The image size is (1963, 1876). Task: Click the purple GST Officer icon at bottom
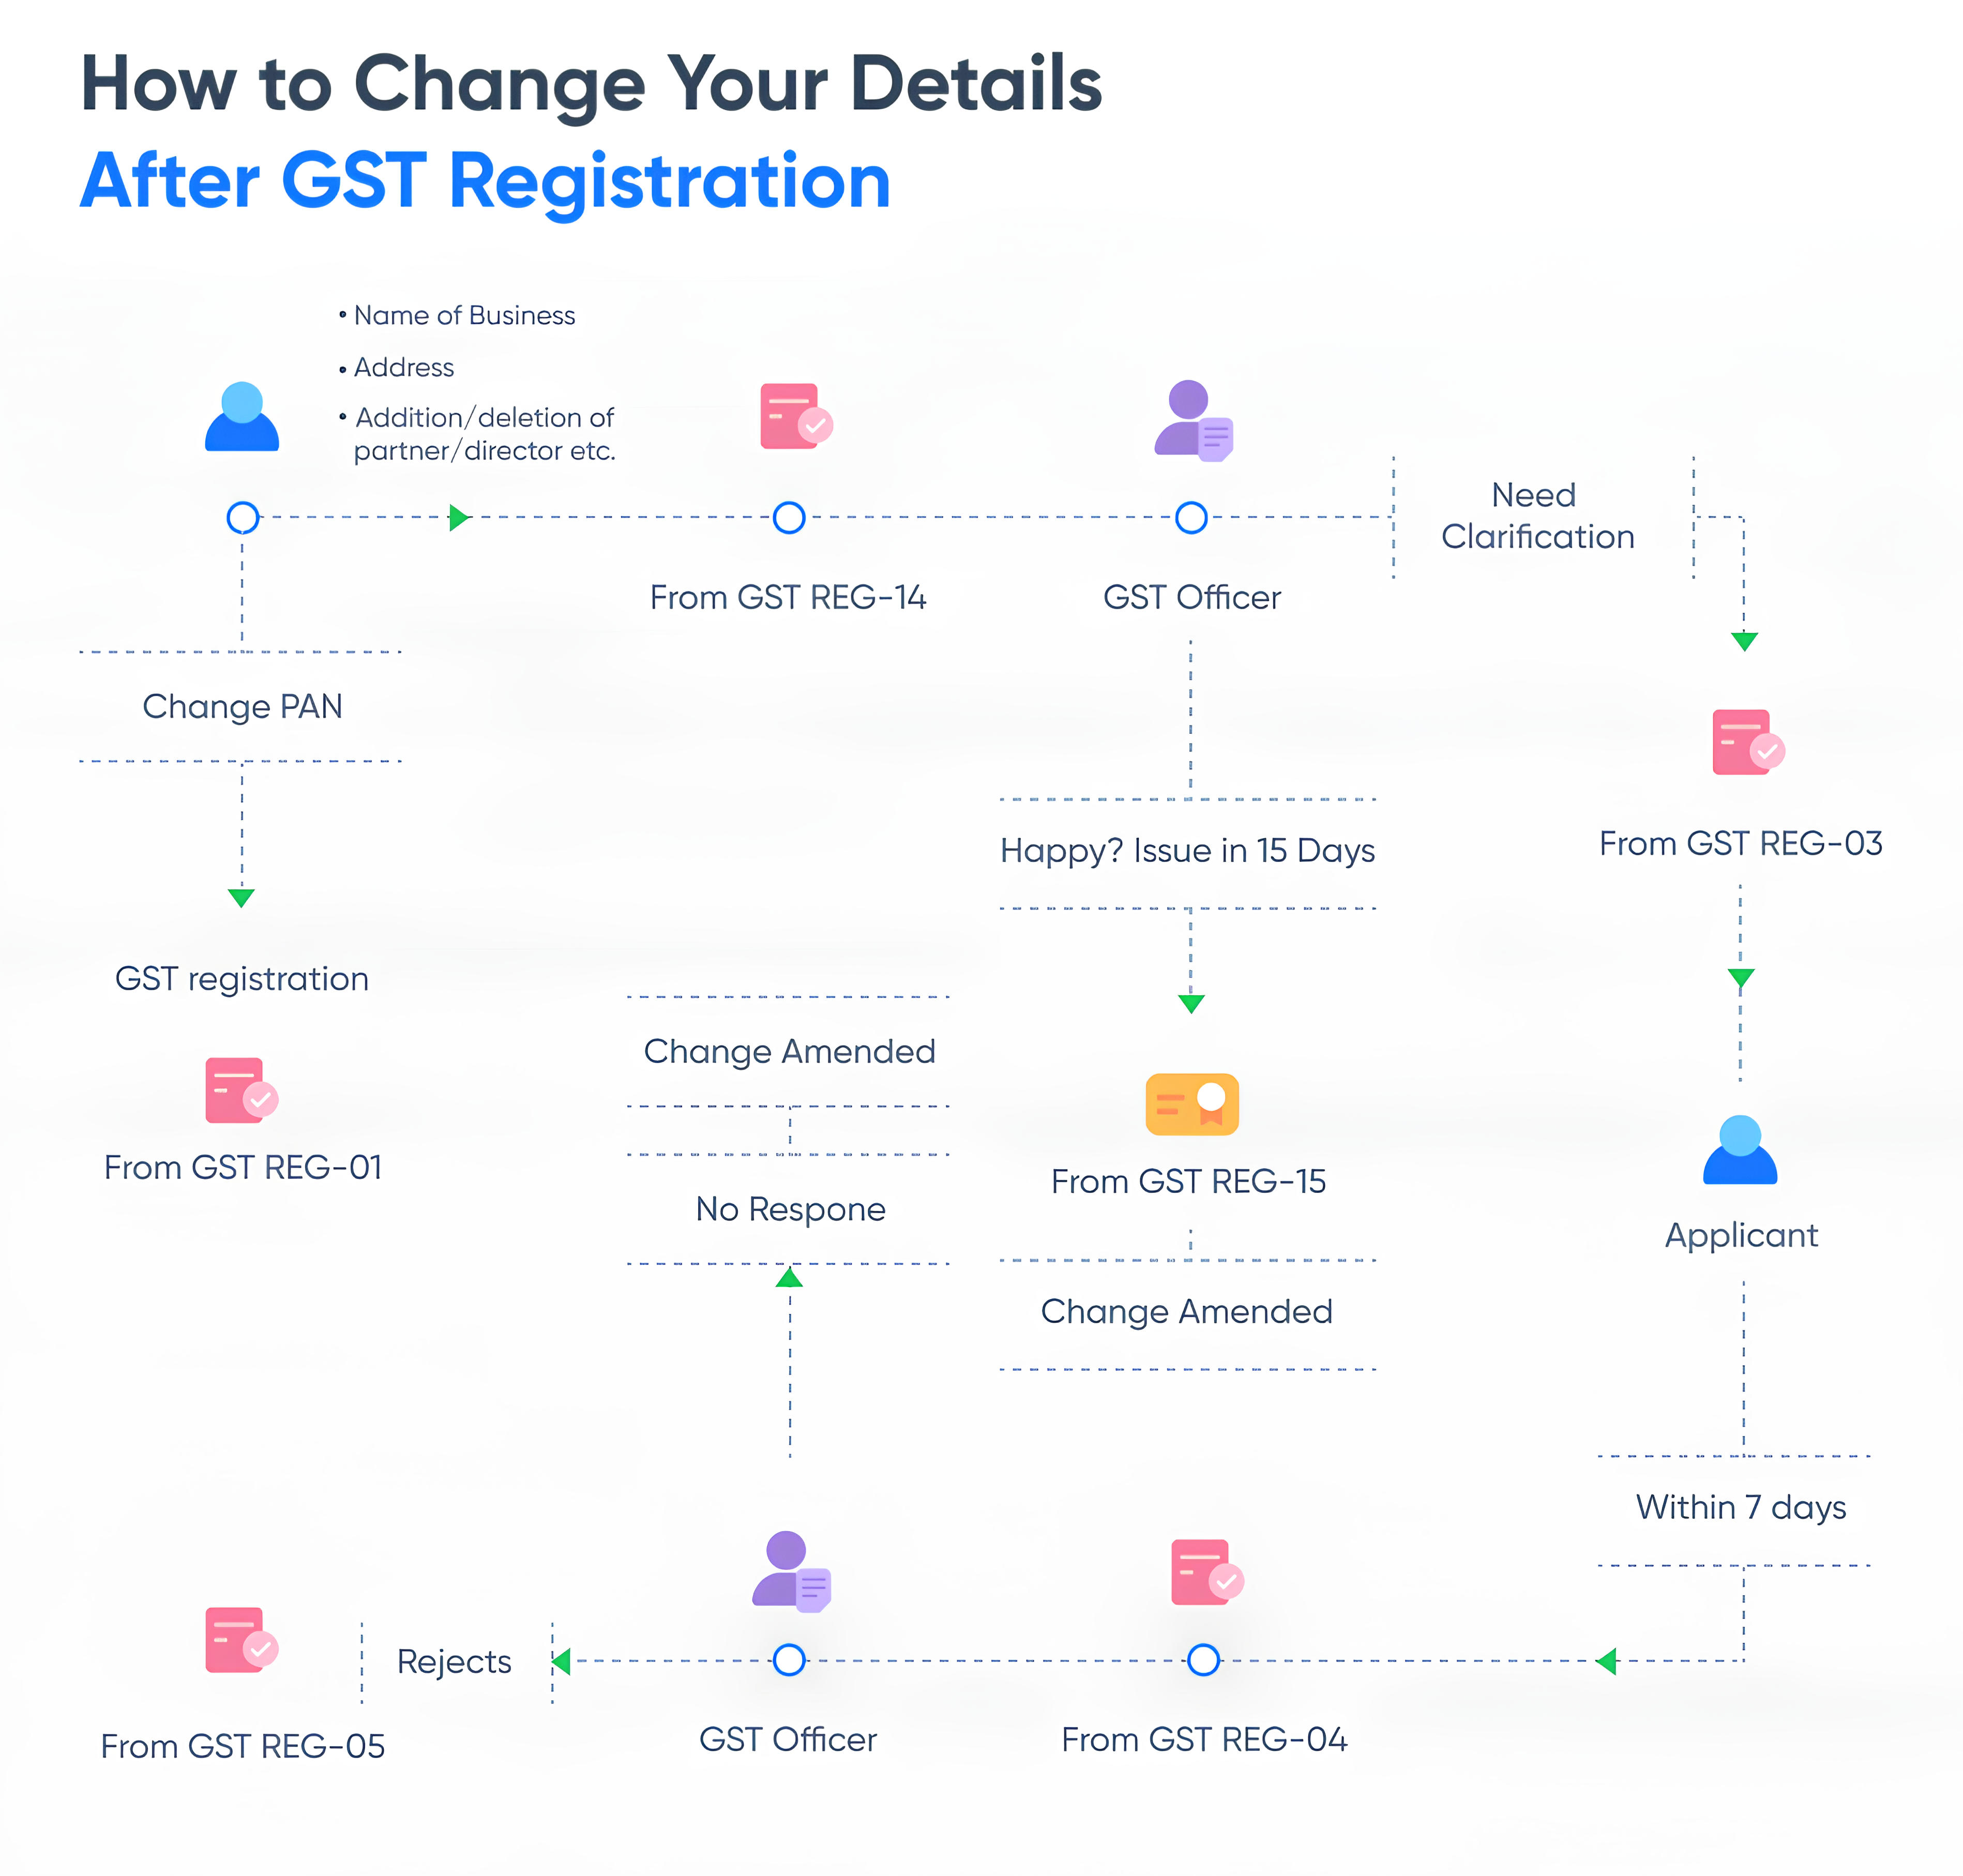[x=790, y=1571]
